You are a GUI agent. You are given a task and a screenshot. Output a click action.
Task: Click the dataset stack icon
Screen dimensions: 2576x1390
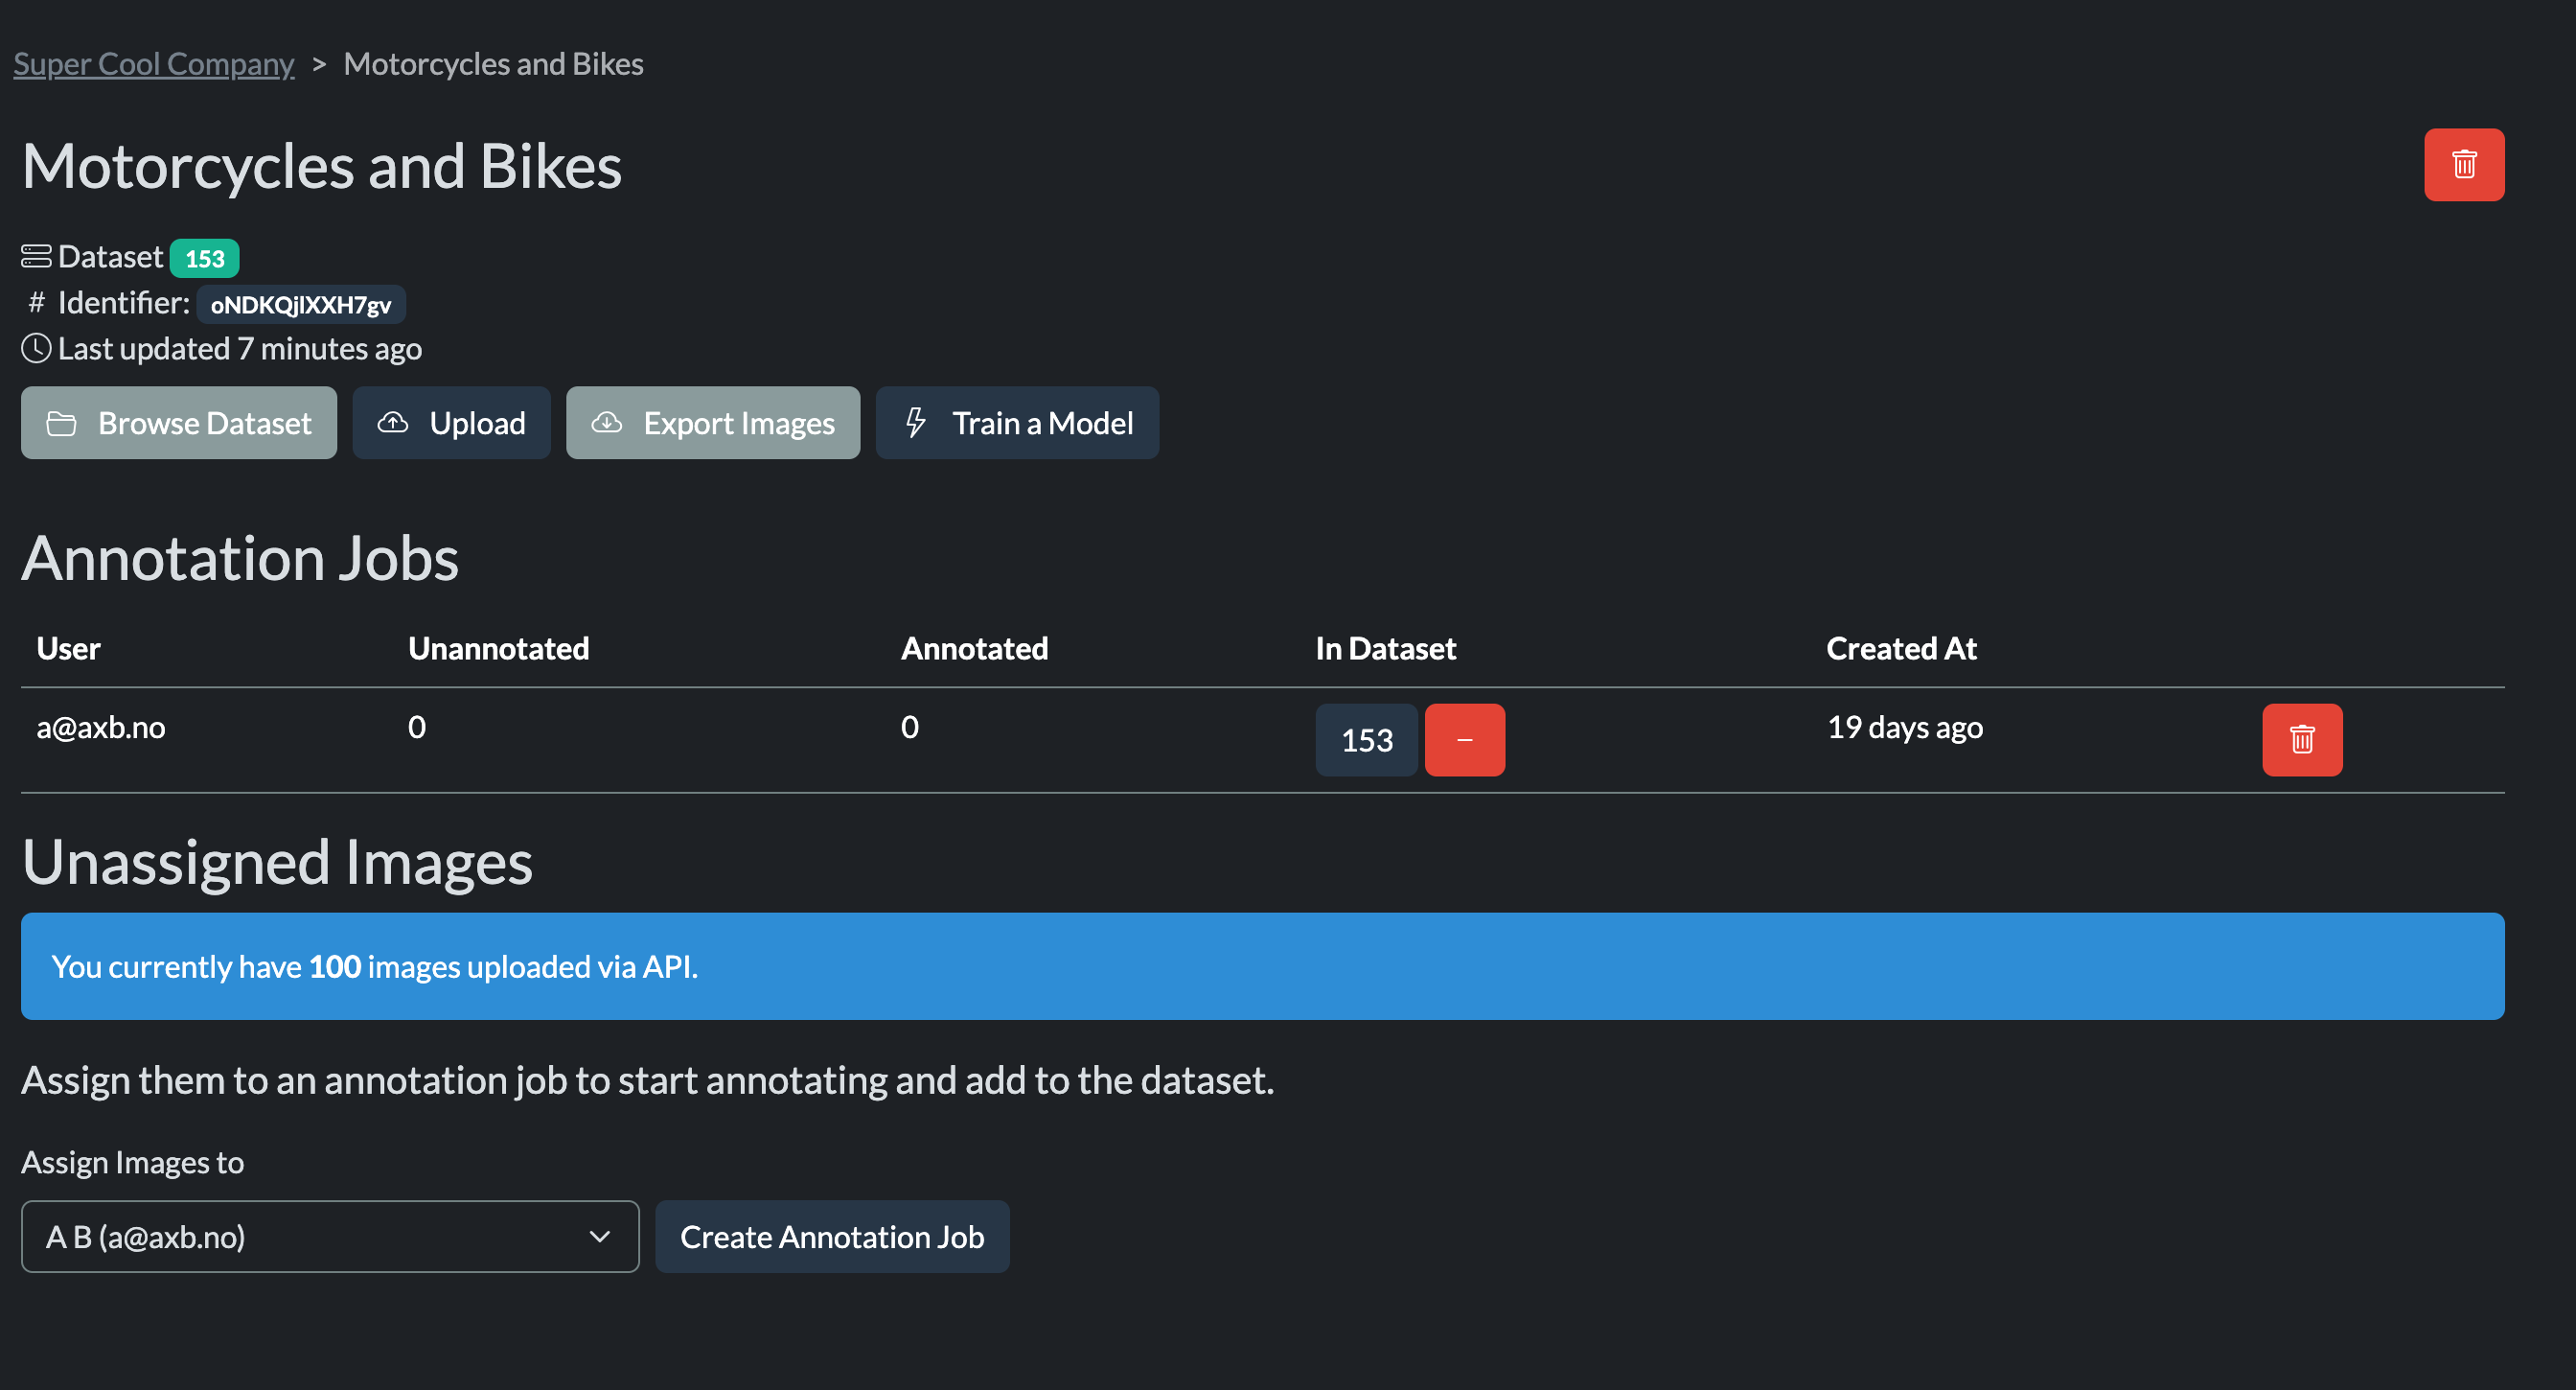point(36,257)
